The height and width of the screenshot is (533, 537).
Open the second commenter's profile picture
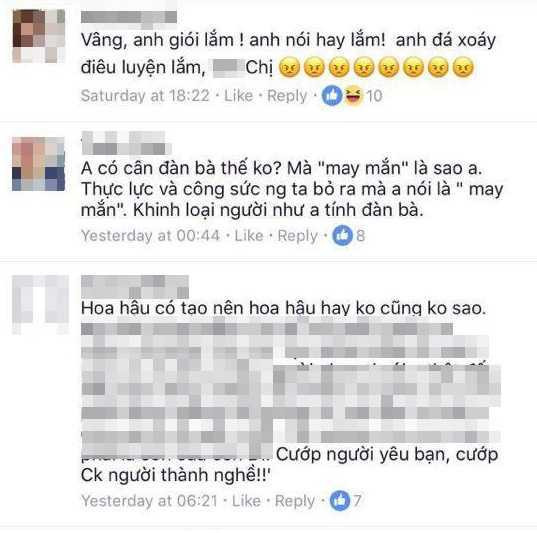(38, 164)
